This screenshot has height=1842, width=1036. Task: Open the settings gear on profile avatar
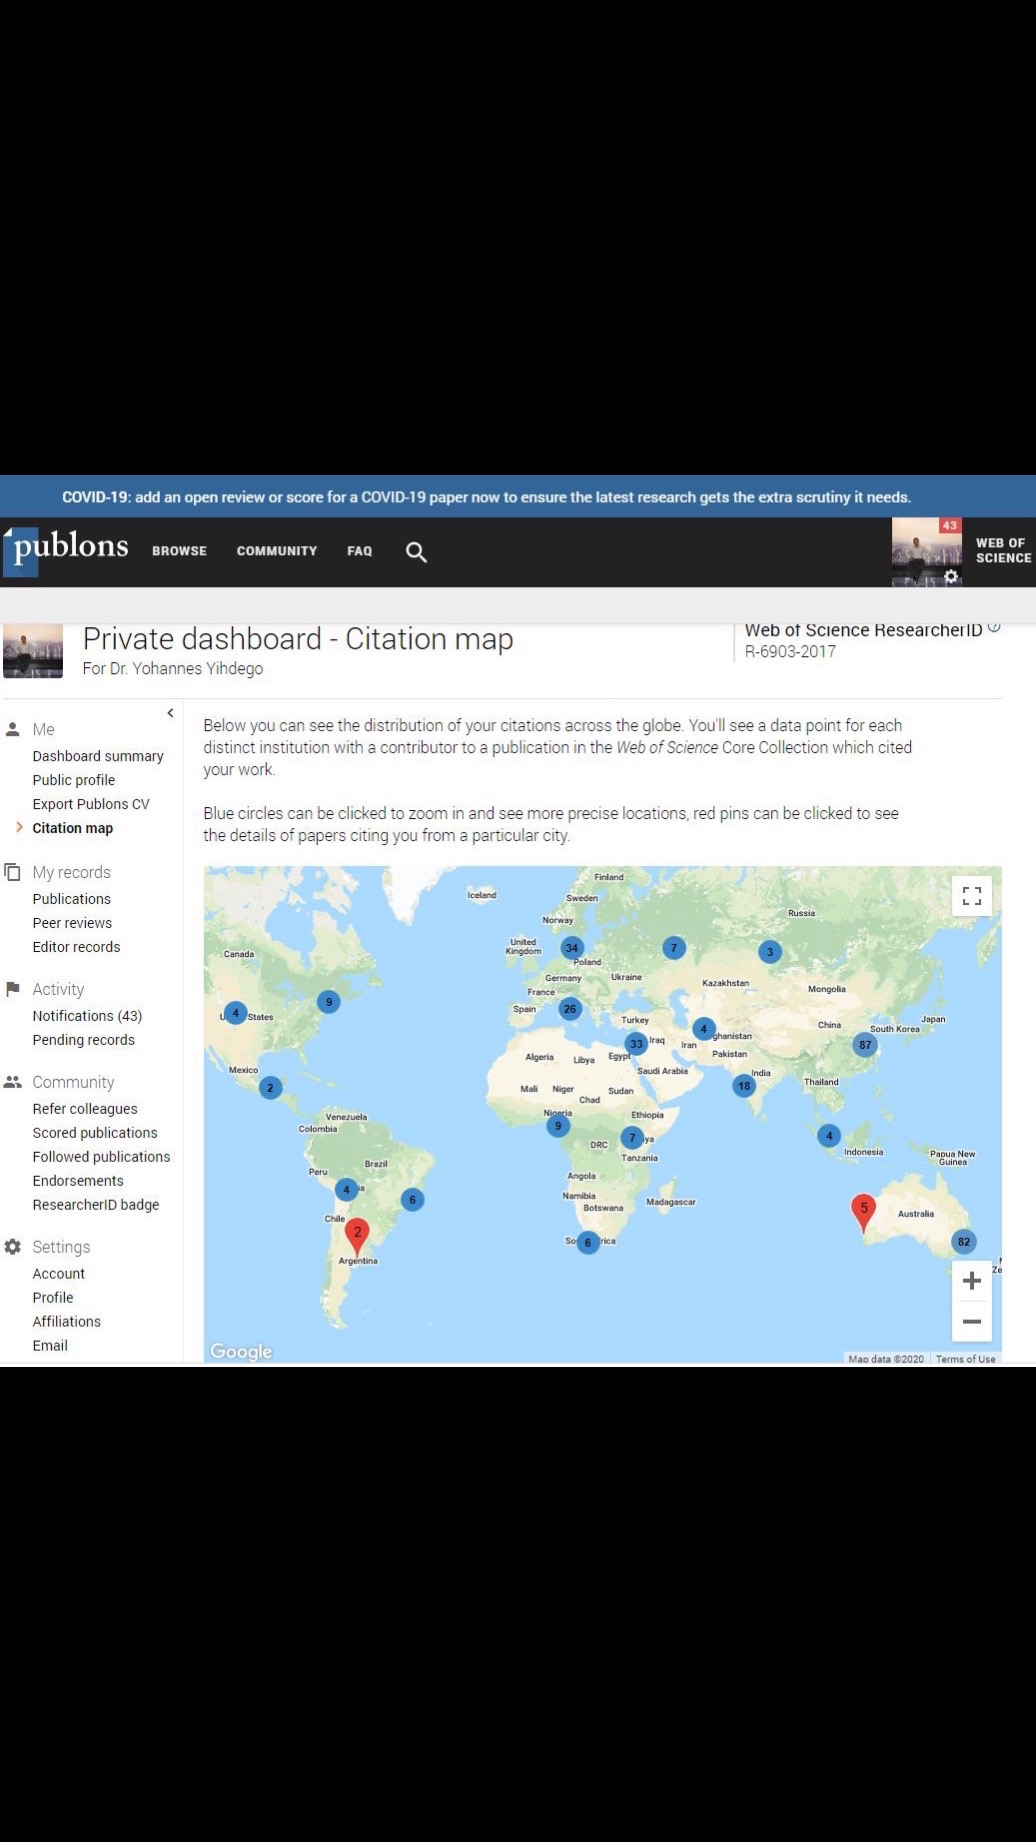point(951,576)
